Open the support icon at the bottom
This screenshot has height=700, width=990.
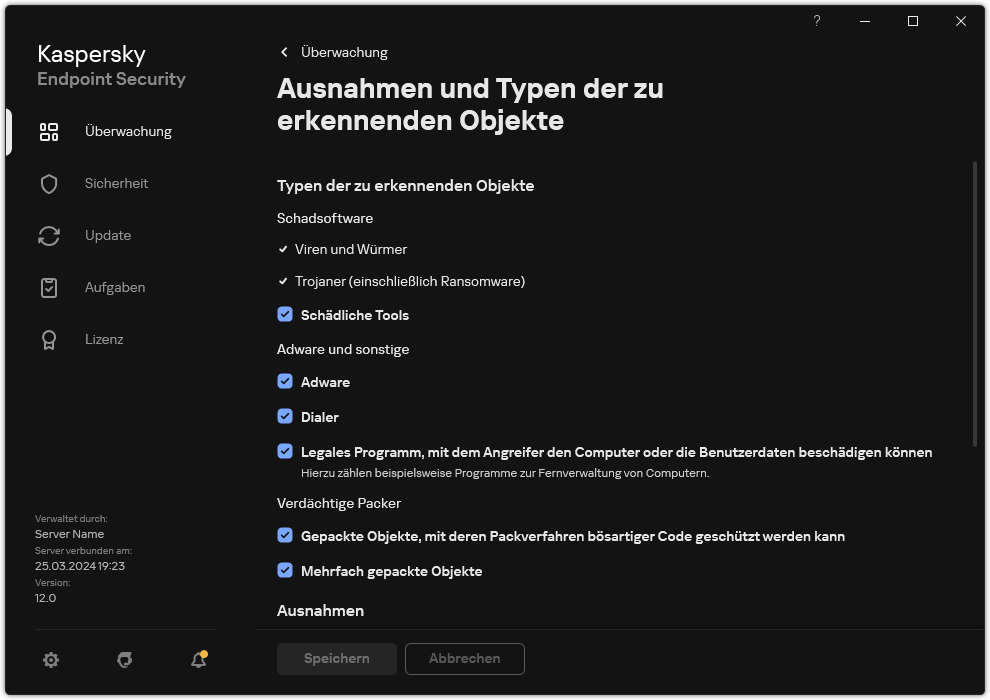coord(124,660)
